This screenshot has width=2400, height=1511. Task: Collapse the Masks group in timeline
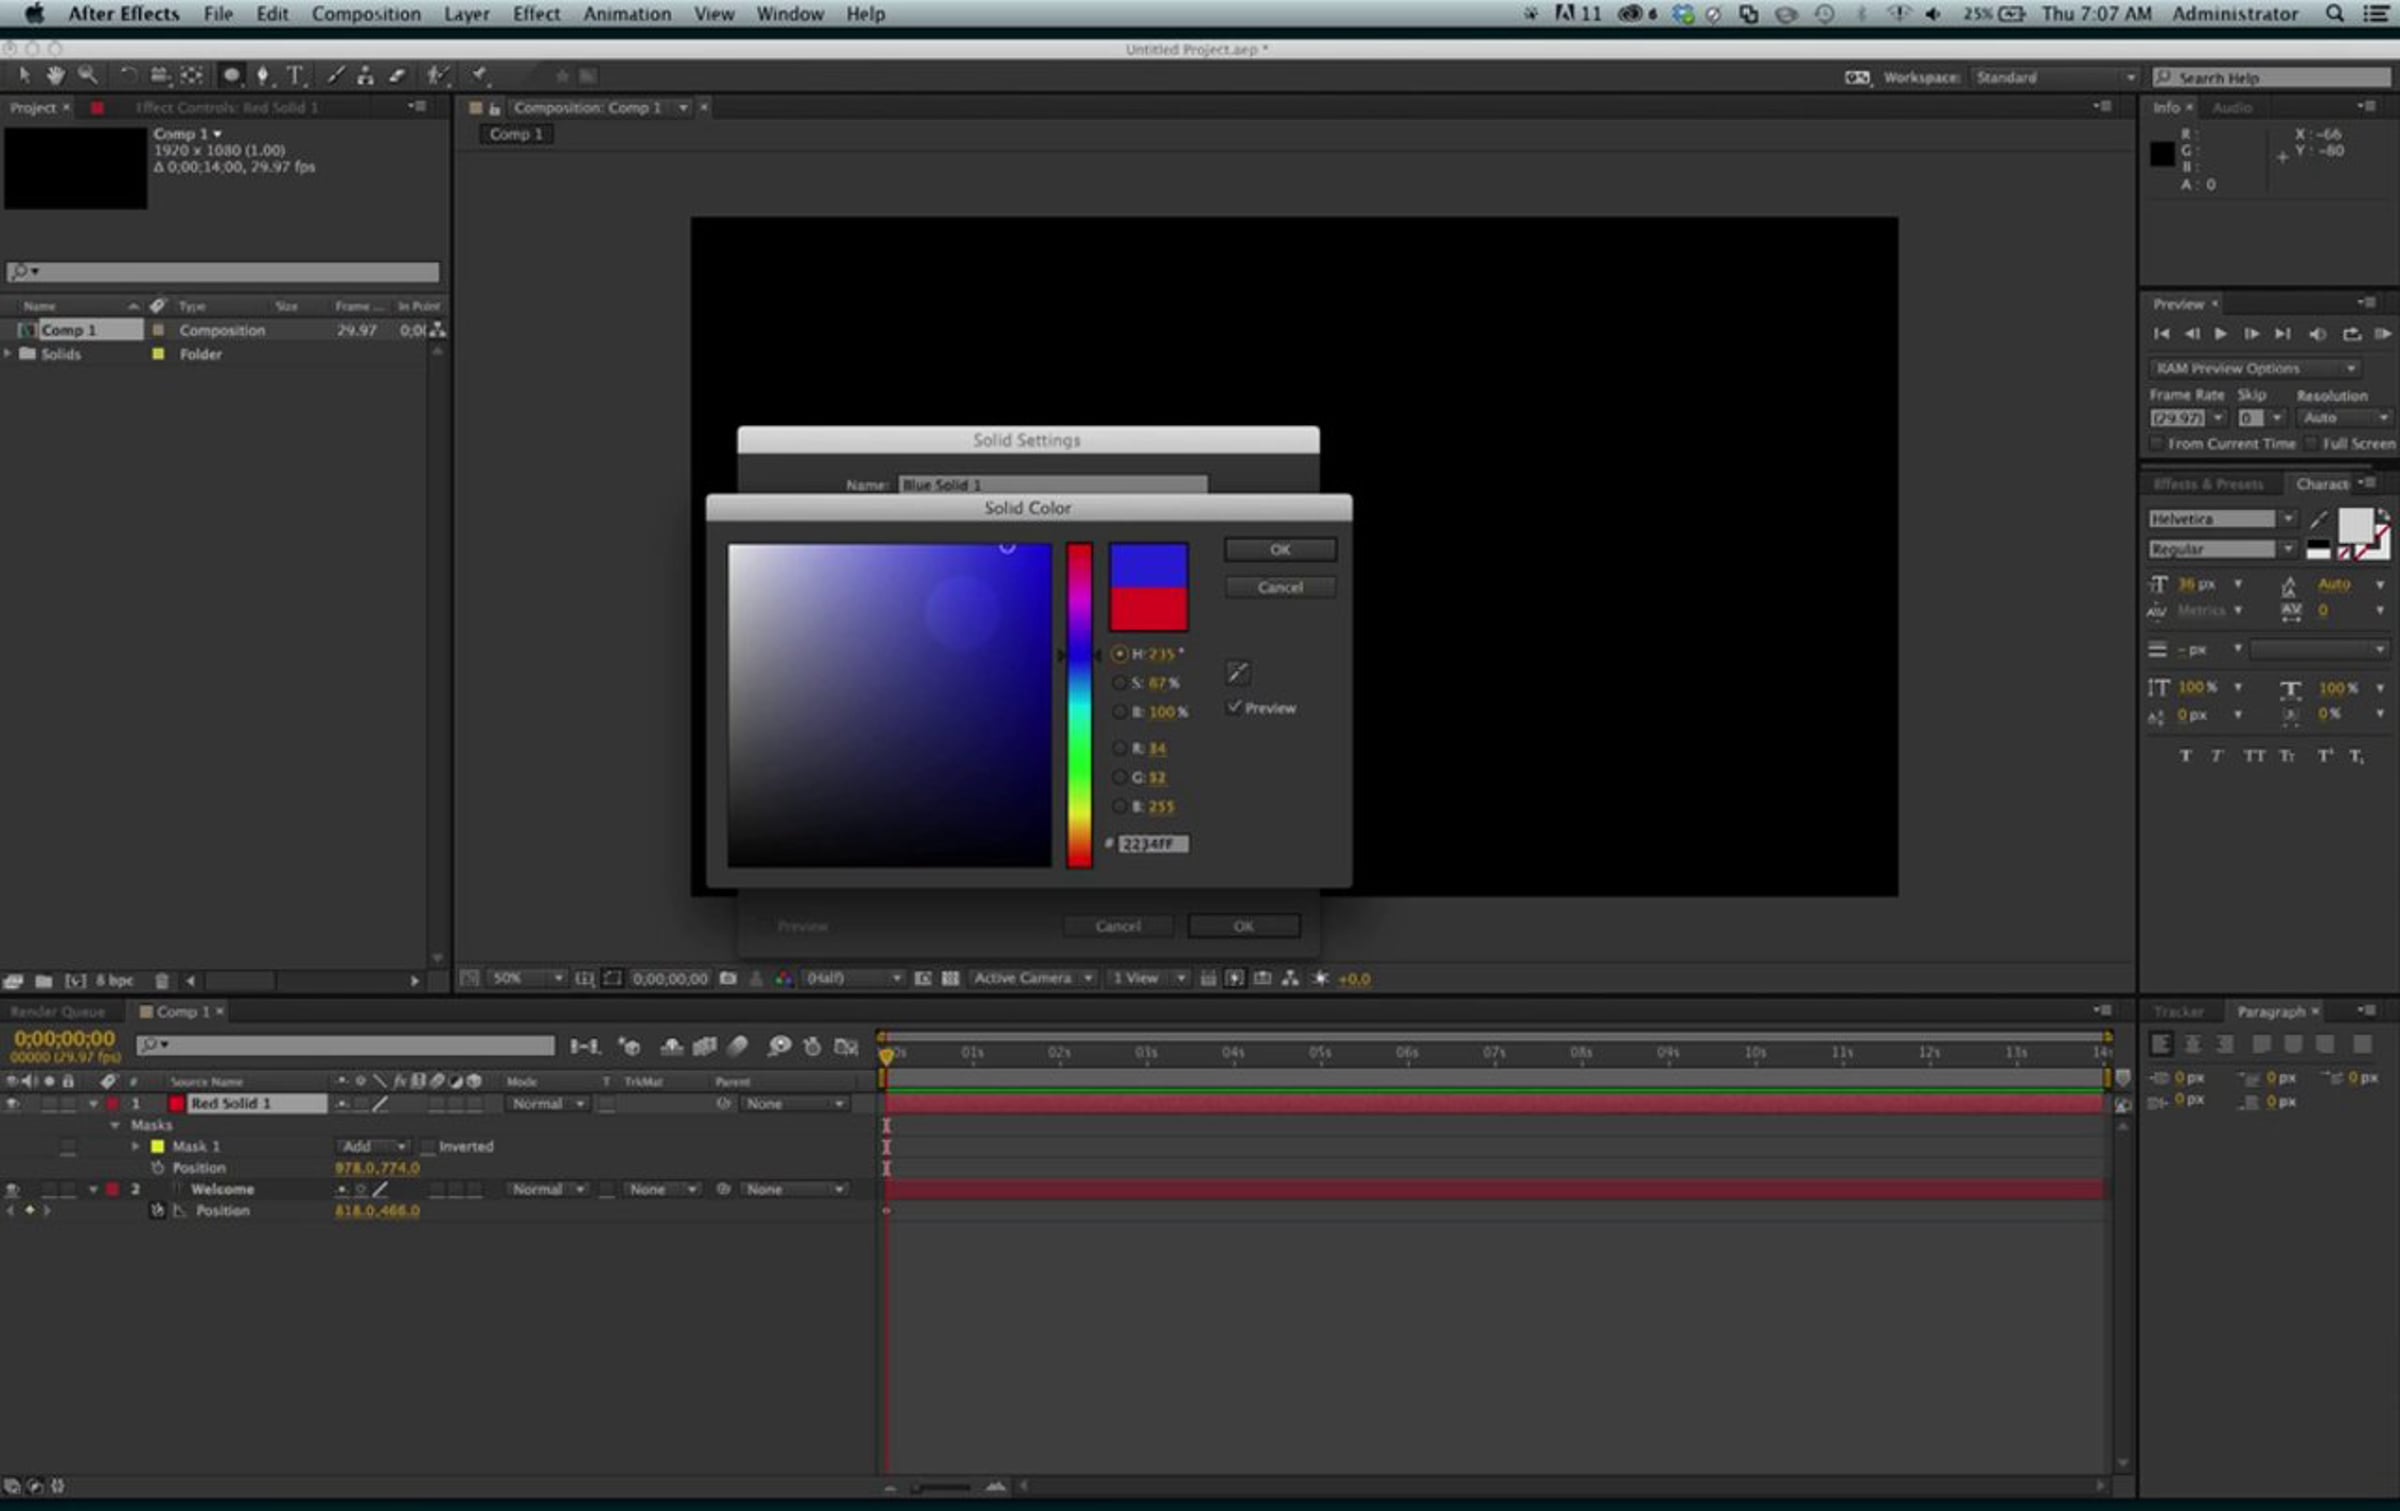click(115, 1125)
